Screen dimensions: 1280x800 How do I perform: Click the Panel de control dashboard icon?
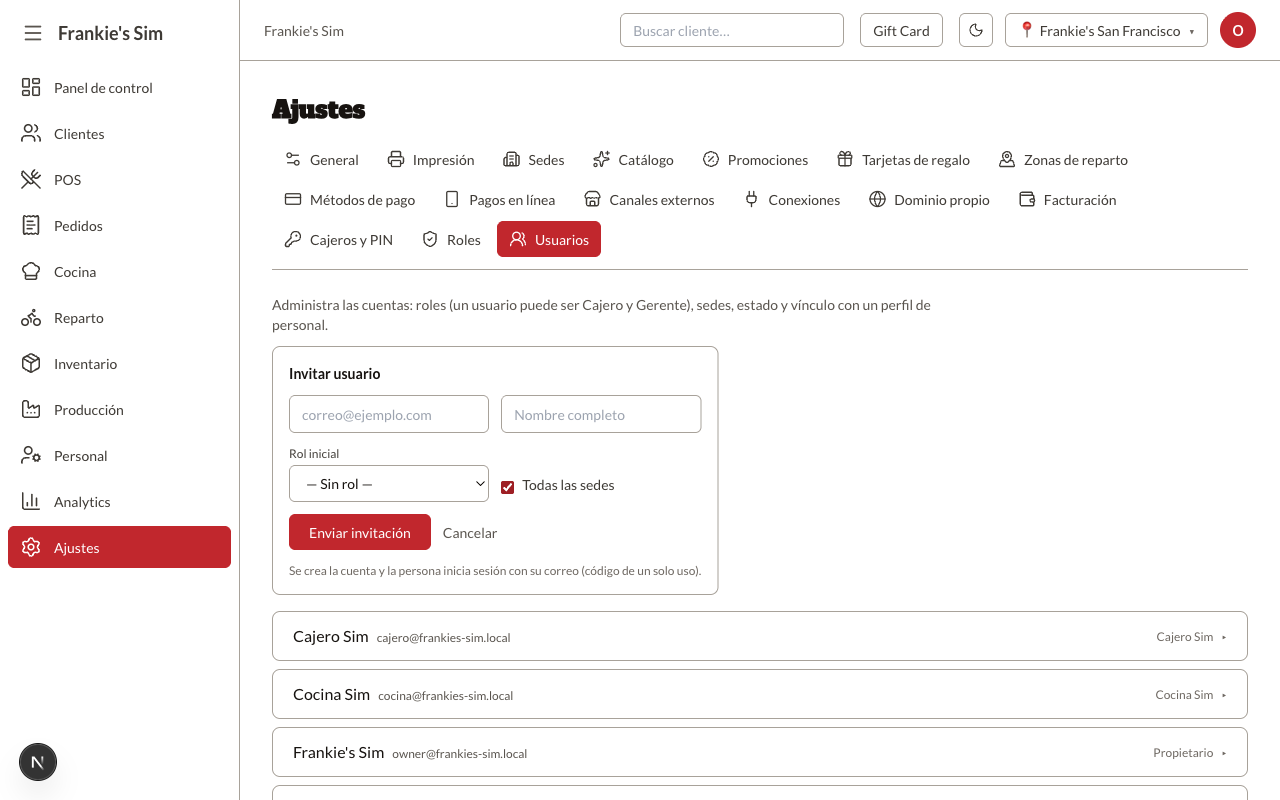31,87
